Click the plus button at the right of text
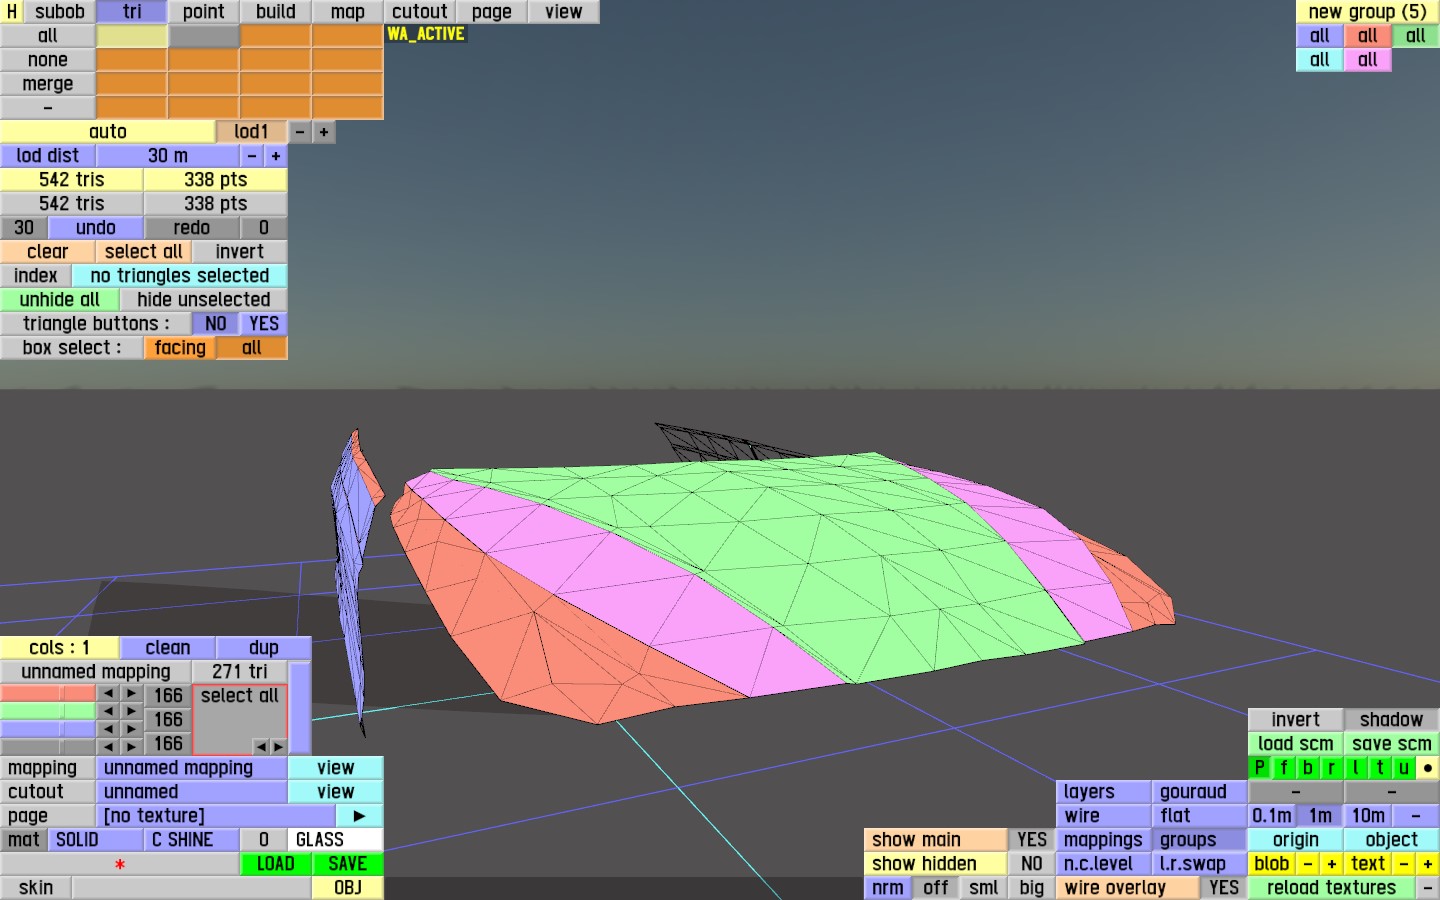 1428,864
